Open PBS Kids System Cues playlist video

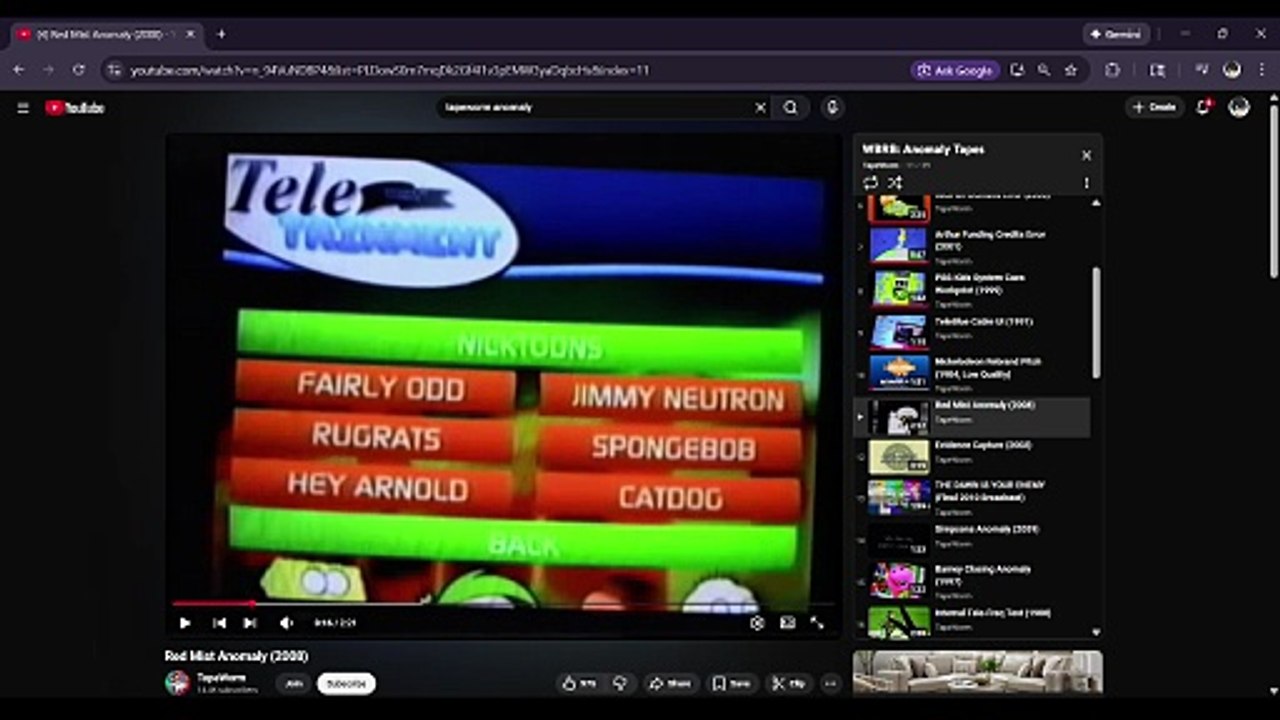pos(972,288)
